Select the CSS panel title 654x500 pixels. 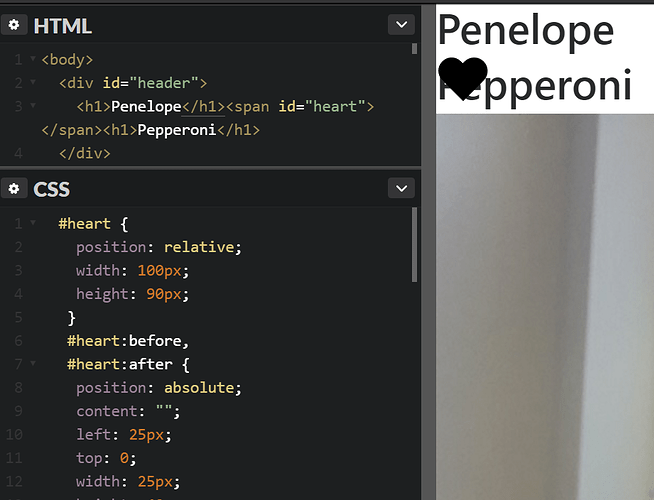tap(51, 189)
